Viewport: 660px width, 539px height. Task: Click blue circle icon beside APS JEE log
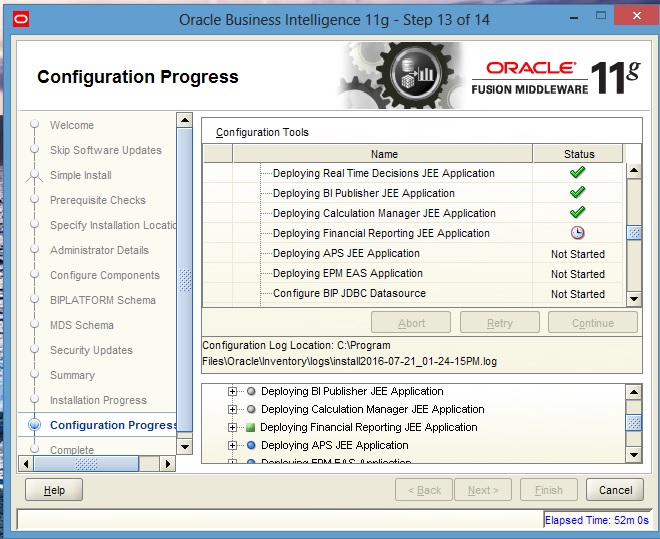[251, 445]
